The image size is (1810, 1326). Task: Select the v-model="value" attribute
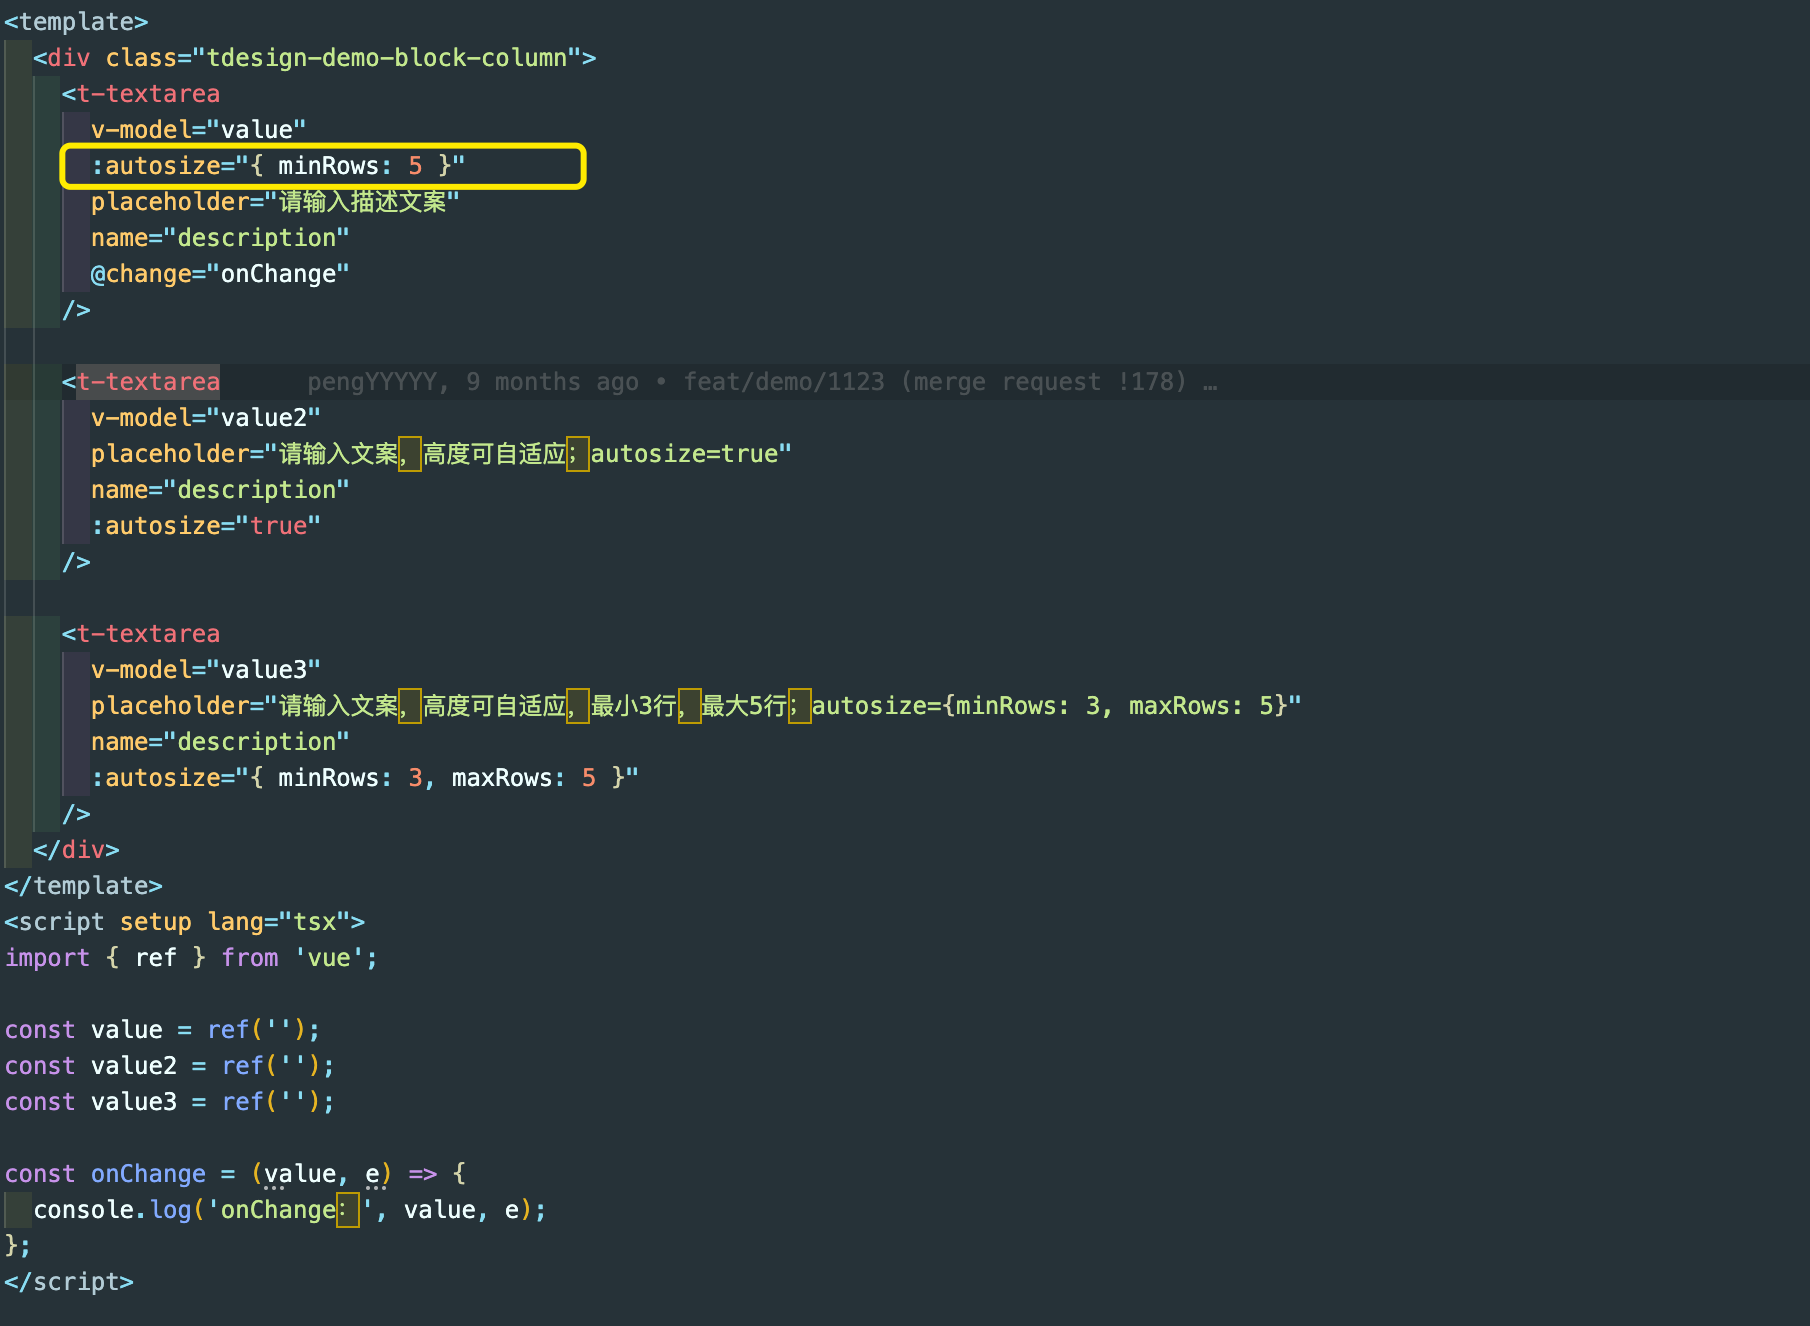[198, 129]
